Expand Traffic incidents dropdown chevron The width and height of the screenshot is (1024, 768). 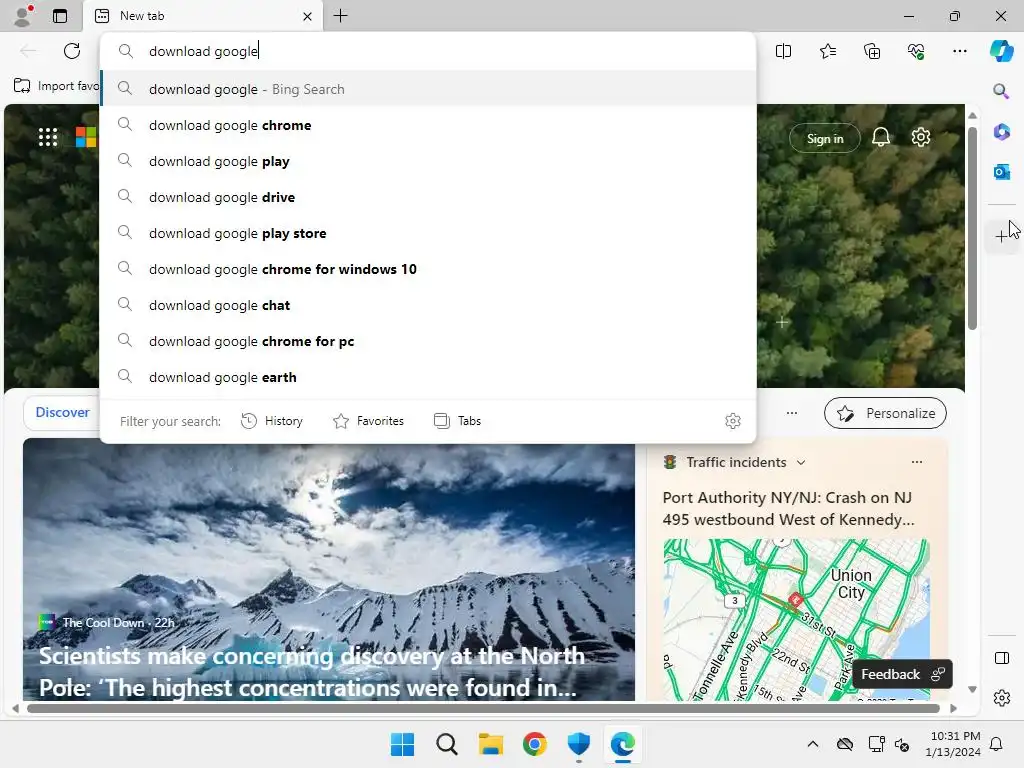click(801, 462)
